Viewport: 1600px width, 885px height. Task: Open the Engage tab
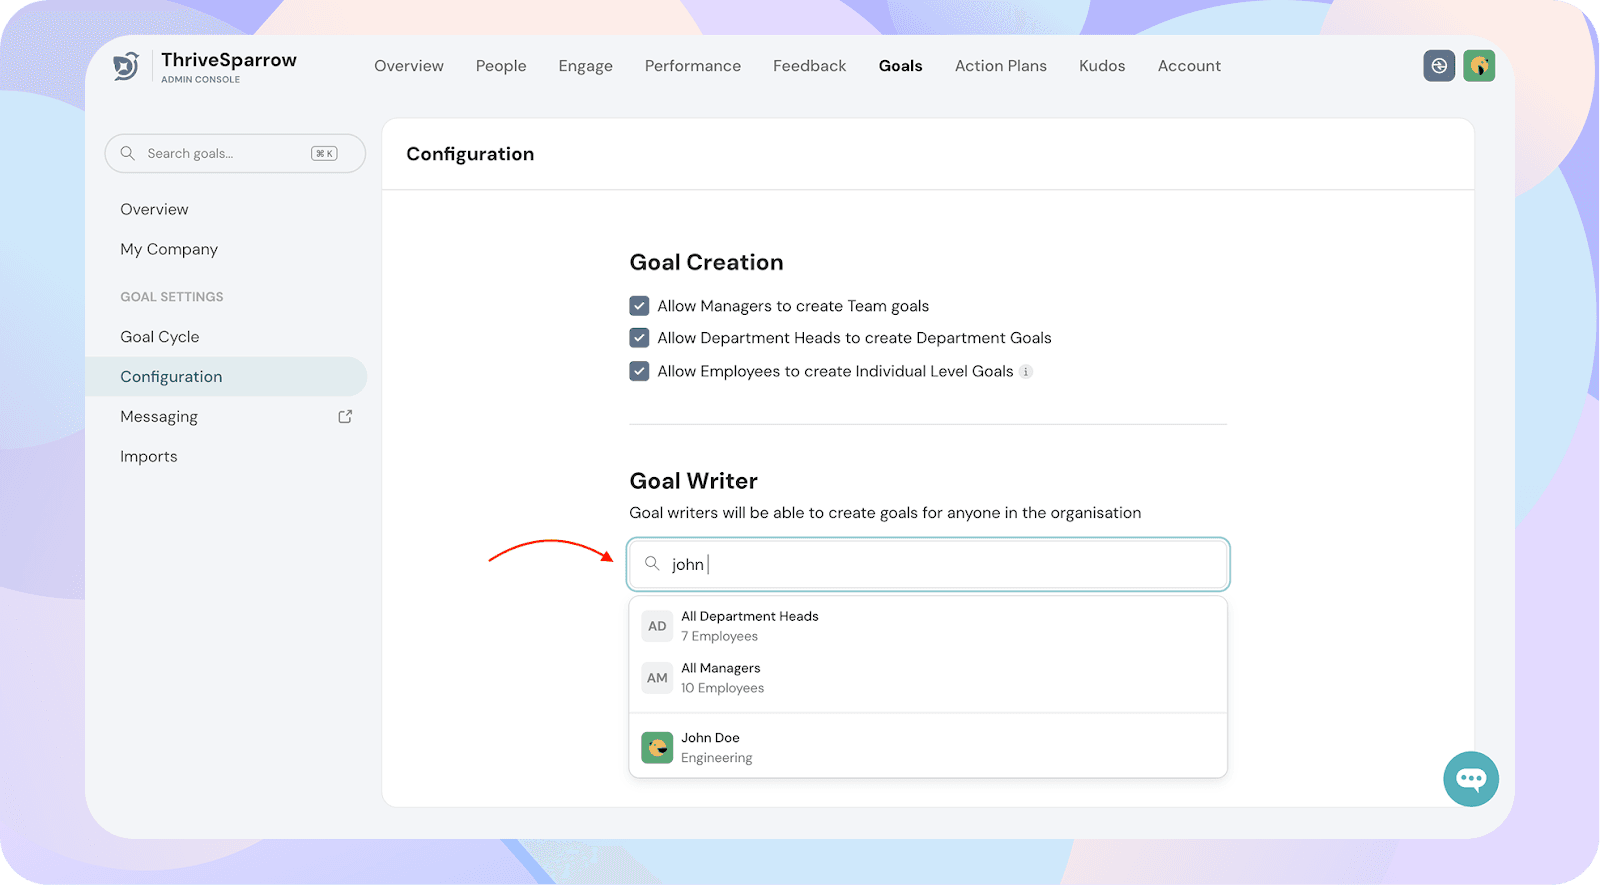586,66
